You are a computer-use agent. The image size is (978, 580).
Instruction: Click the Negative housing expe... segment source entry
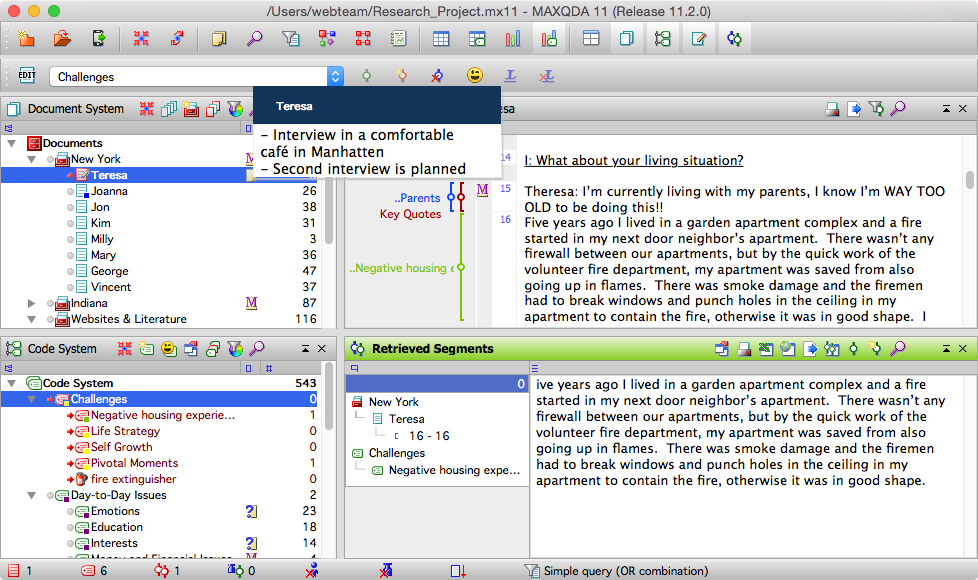point(454,470)
